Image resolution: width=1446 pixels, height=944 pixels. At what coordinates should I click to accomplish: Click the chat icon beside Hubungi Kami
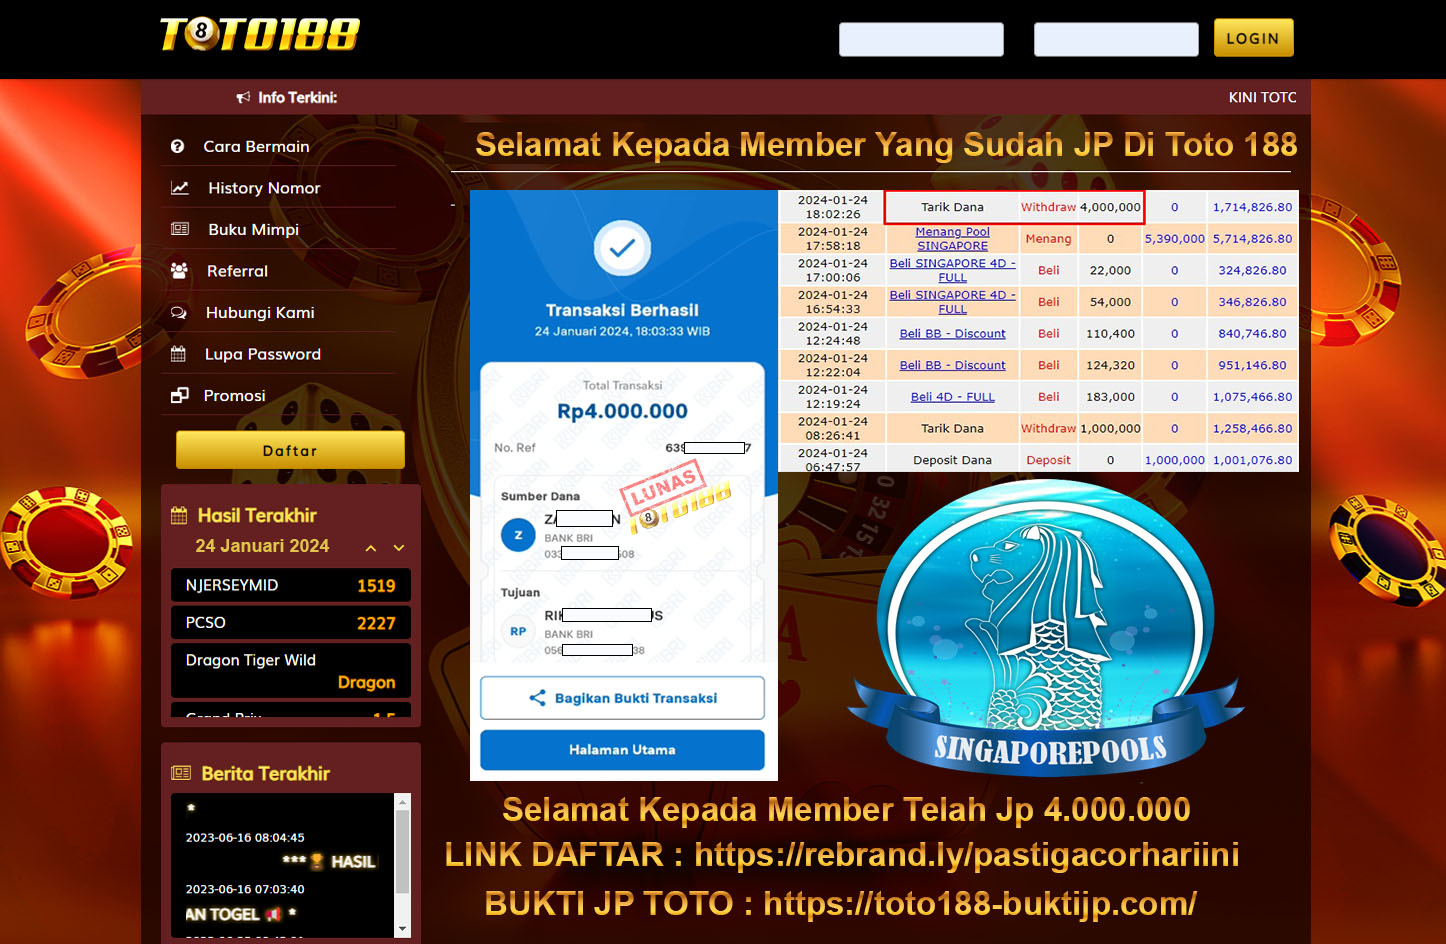179,312
